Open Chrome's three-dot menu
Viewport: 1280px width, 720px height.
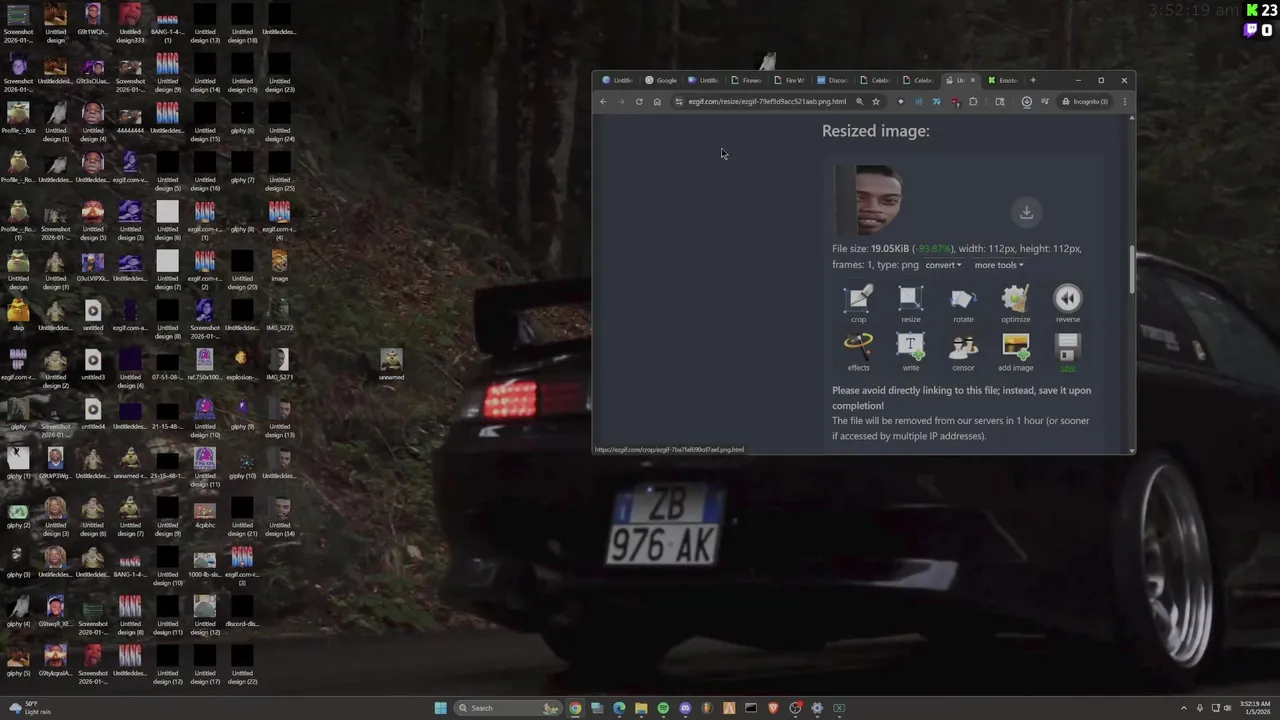(1124, 101)
